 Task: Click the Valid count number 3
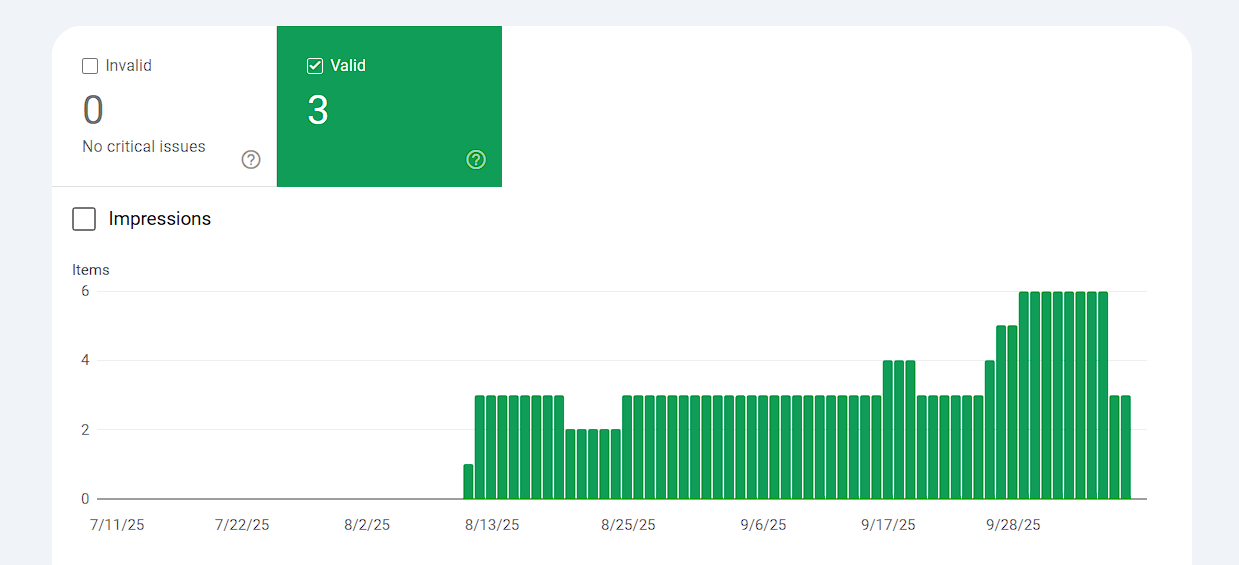pos(318,111)
